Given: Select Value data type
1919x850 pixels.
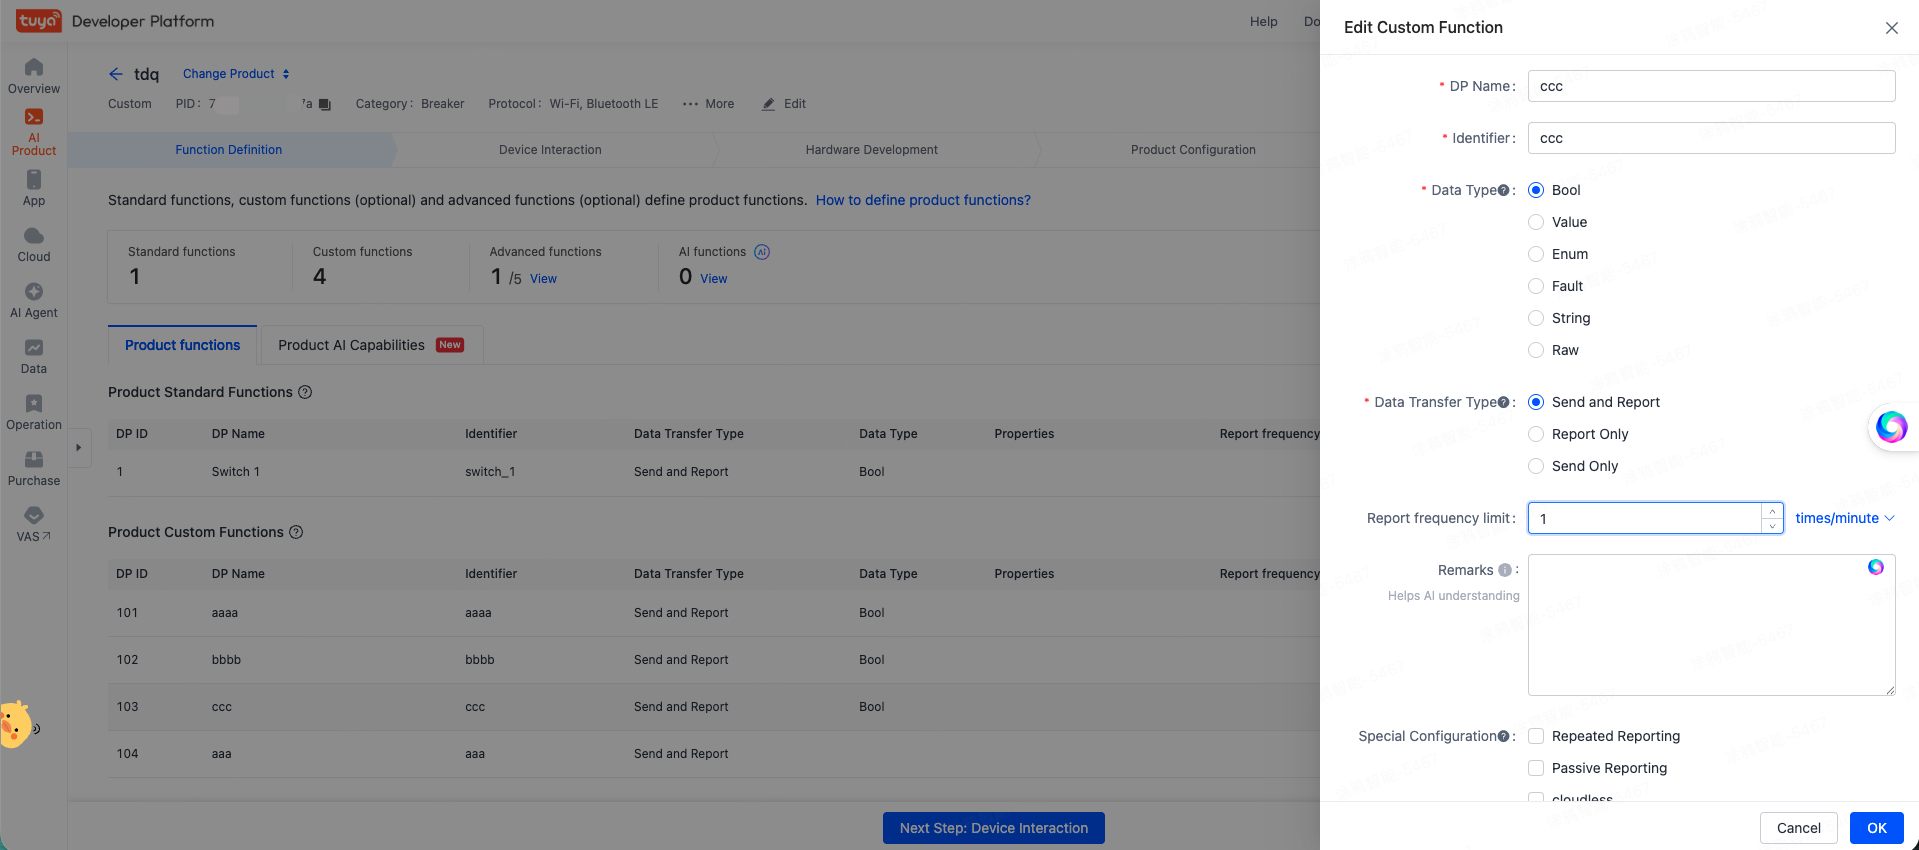Looking at the screenshot, I should [1536, 222].
